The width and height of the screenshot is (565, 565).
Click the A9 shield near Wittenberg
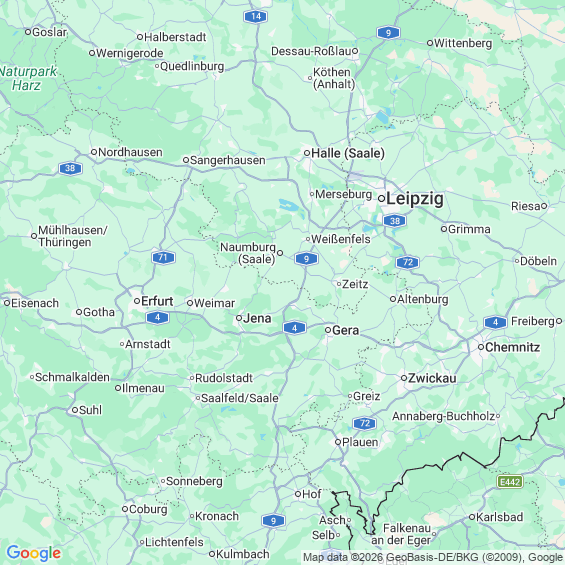[x=388, y=33]
